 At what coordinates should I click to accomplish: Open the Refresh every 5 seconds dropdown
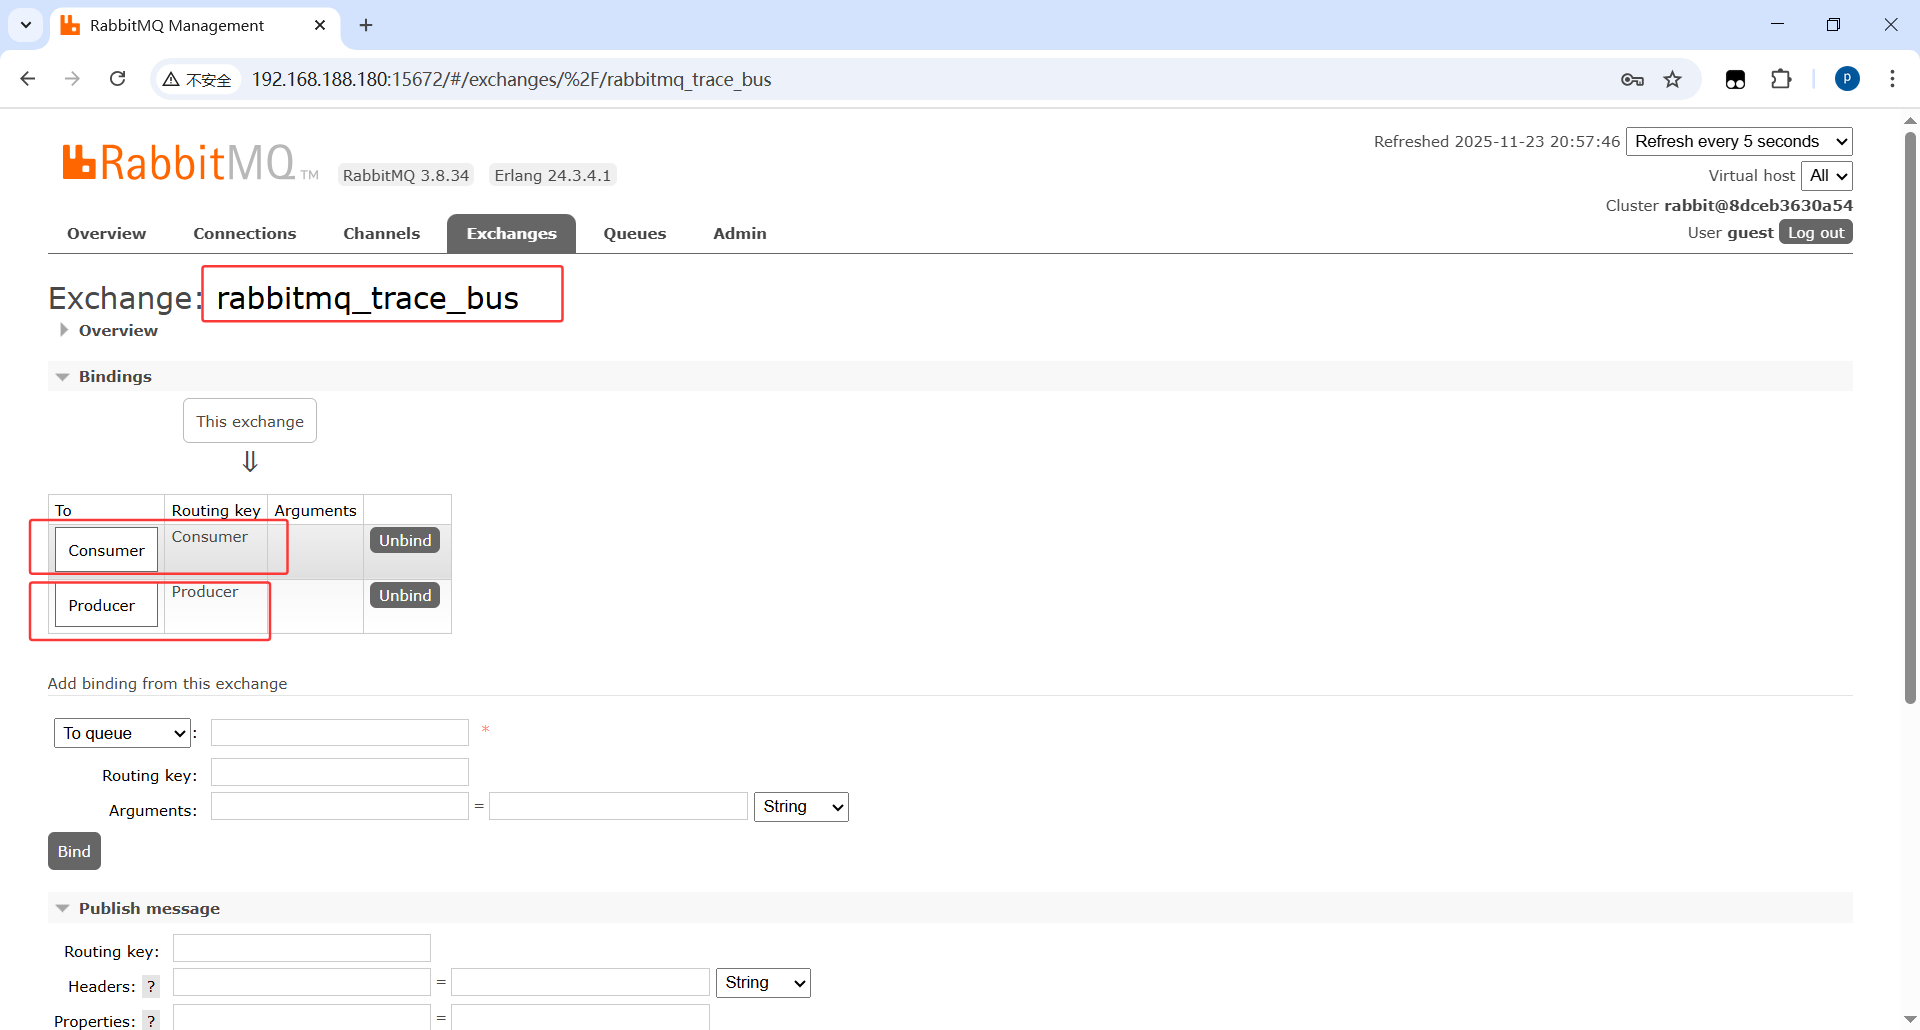coord(1739,141)
